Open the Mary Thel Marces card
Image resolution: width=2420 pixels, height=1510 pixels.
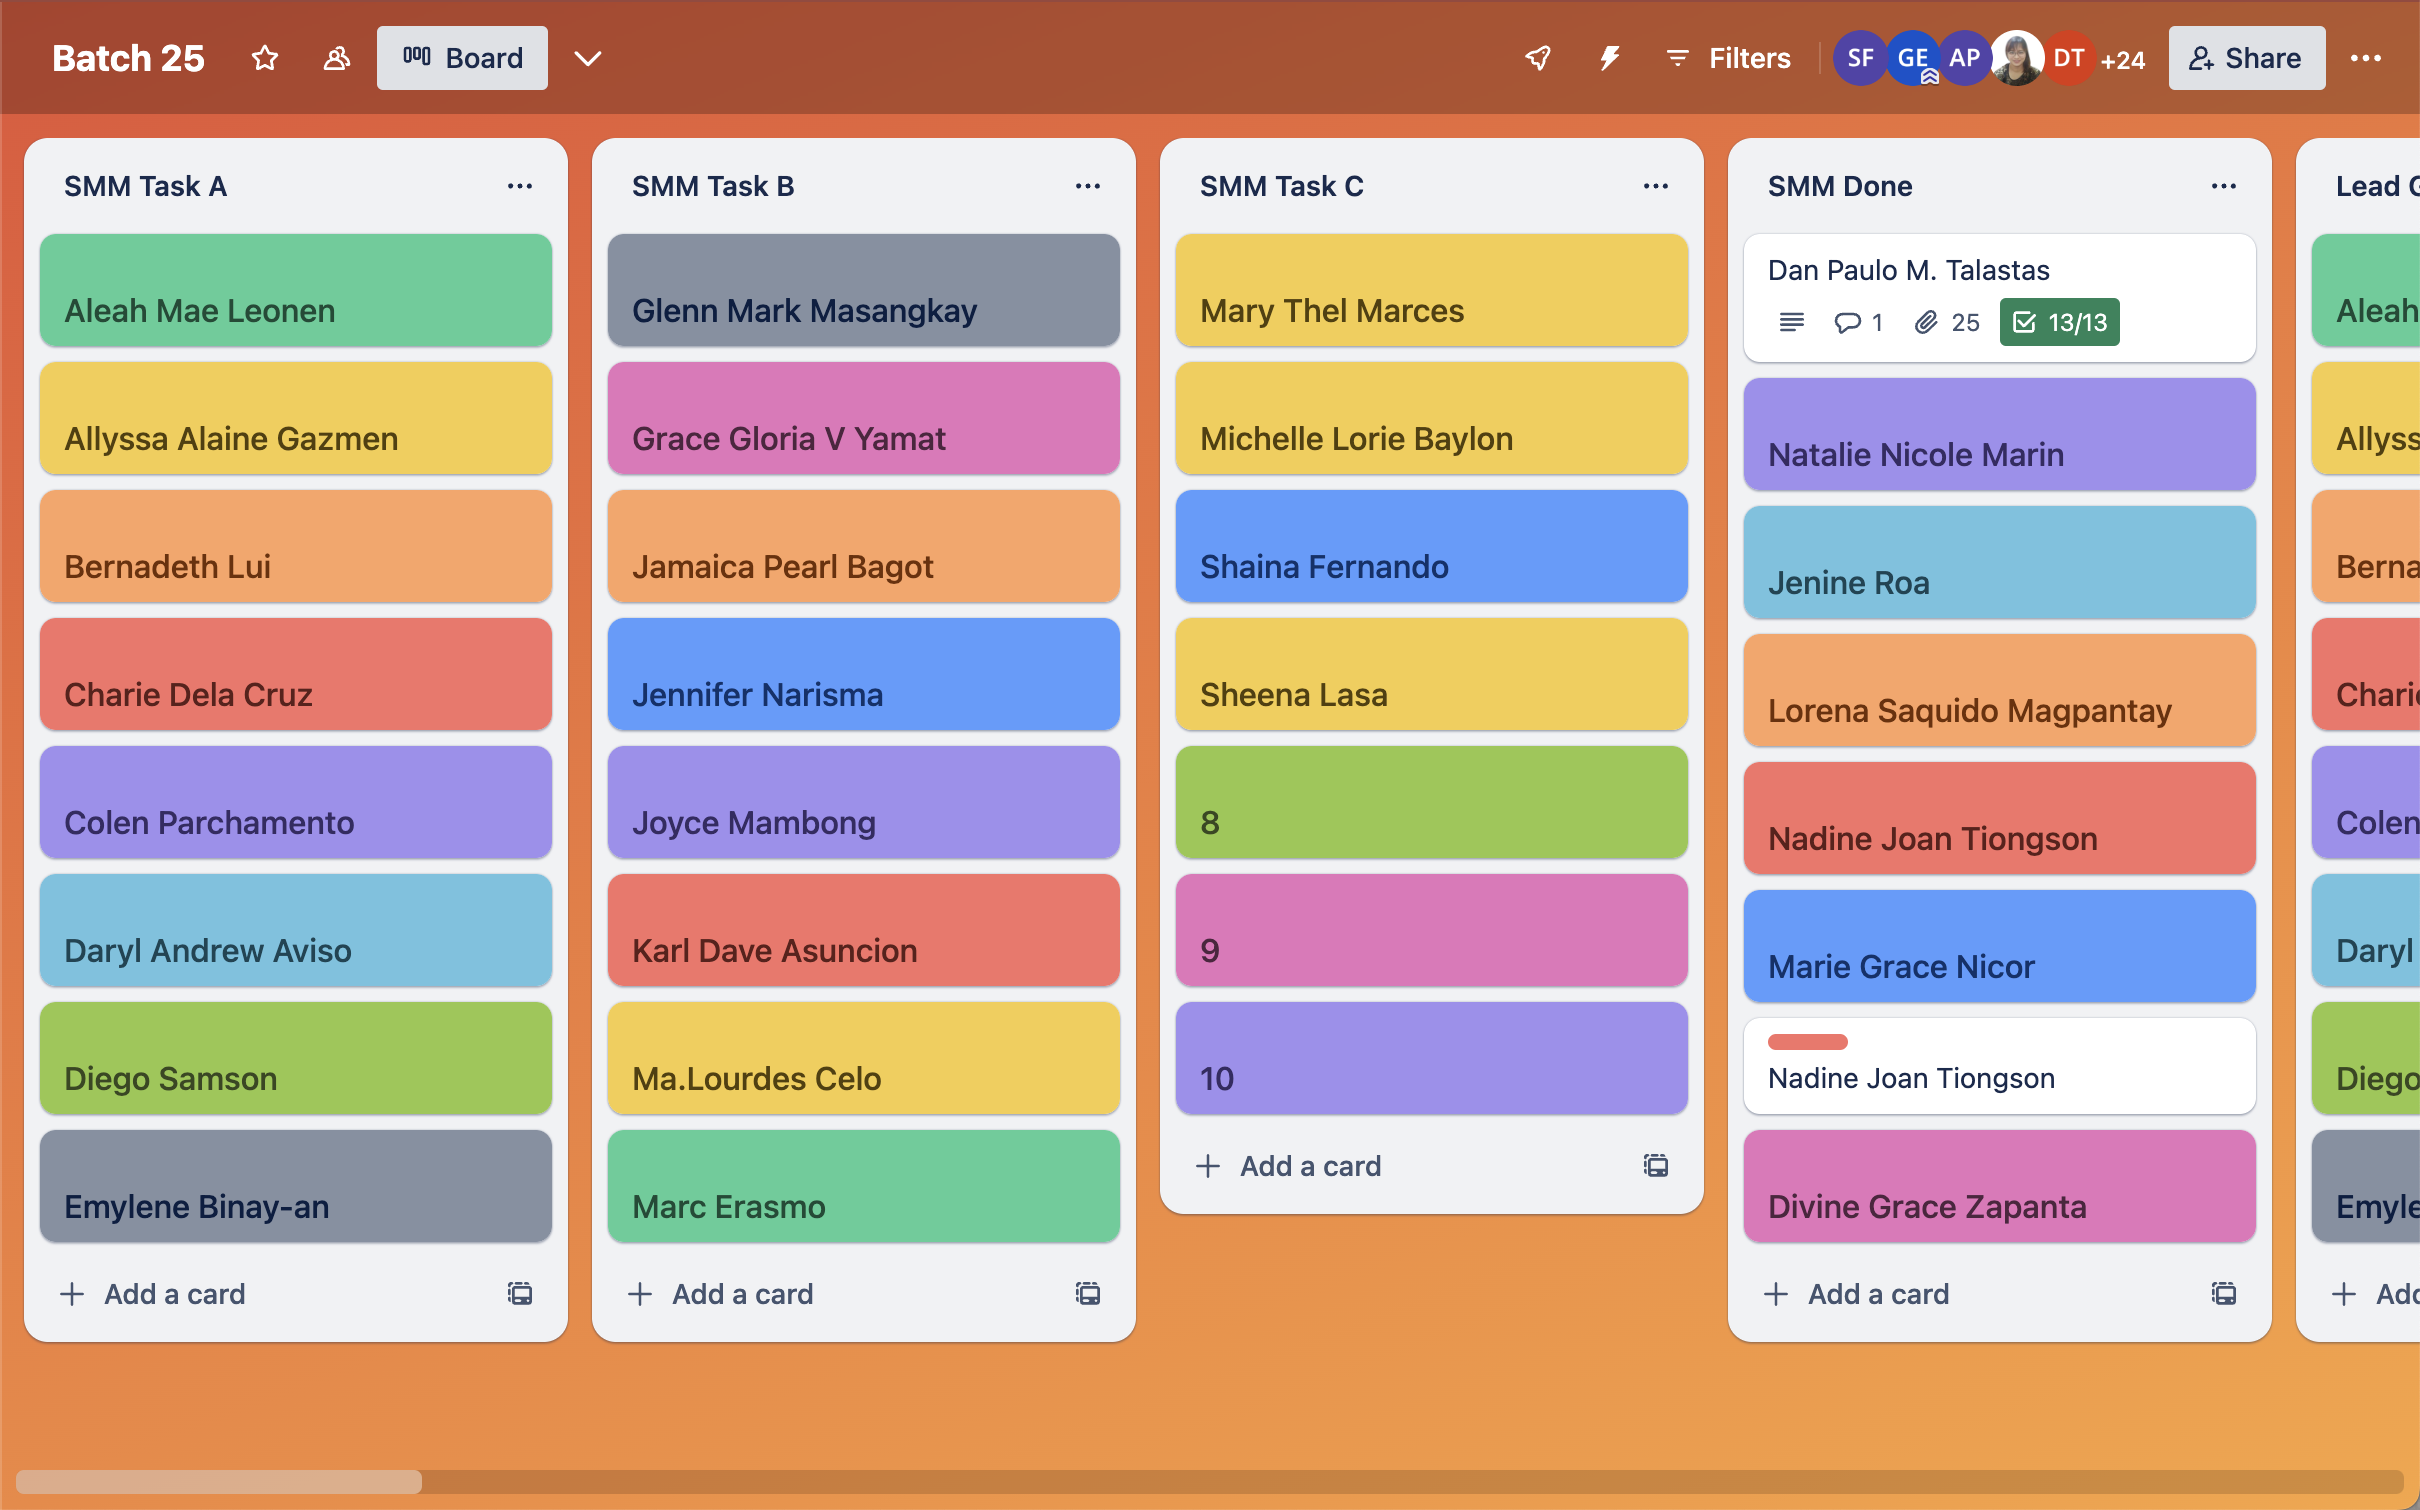point(1432,290)
